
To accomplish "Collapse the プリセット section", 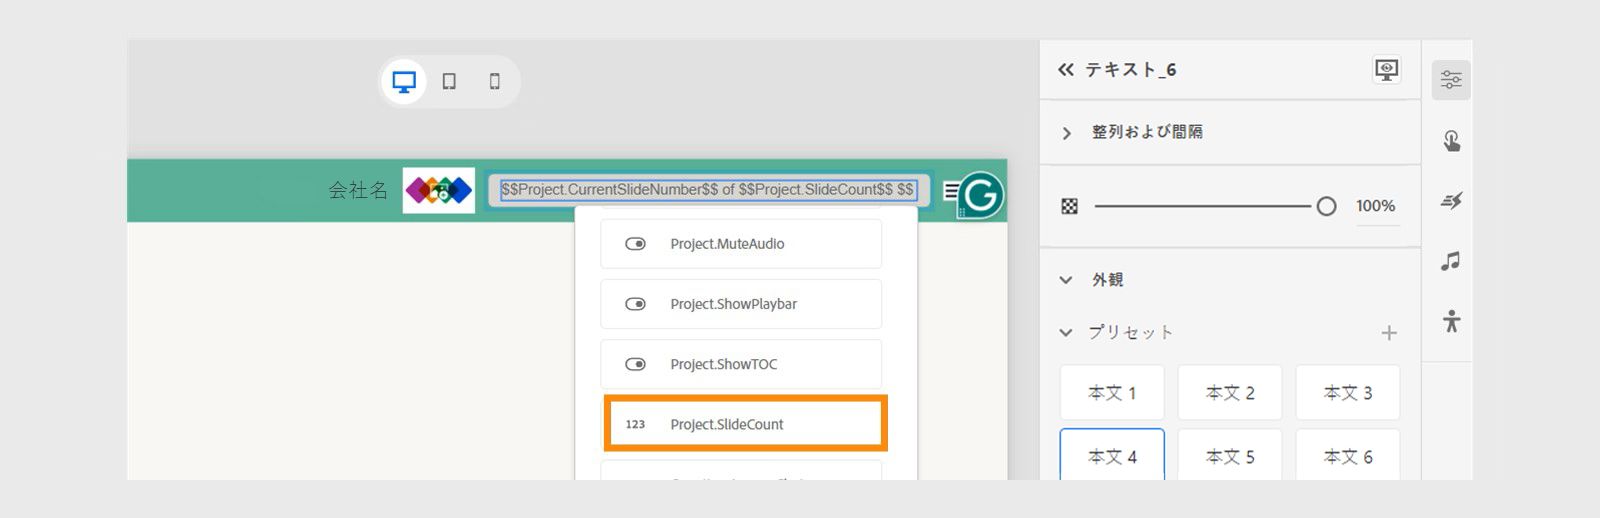I will pos(1066,332).
